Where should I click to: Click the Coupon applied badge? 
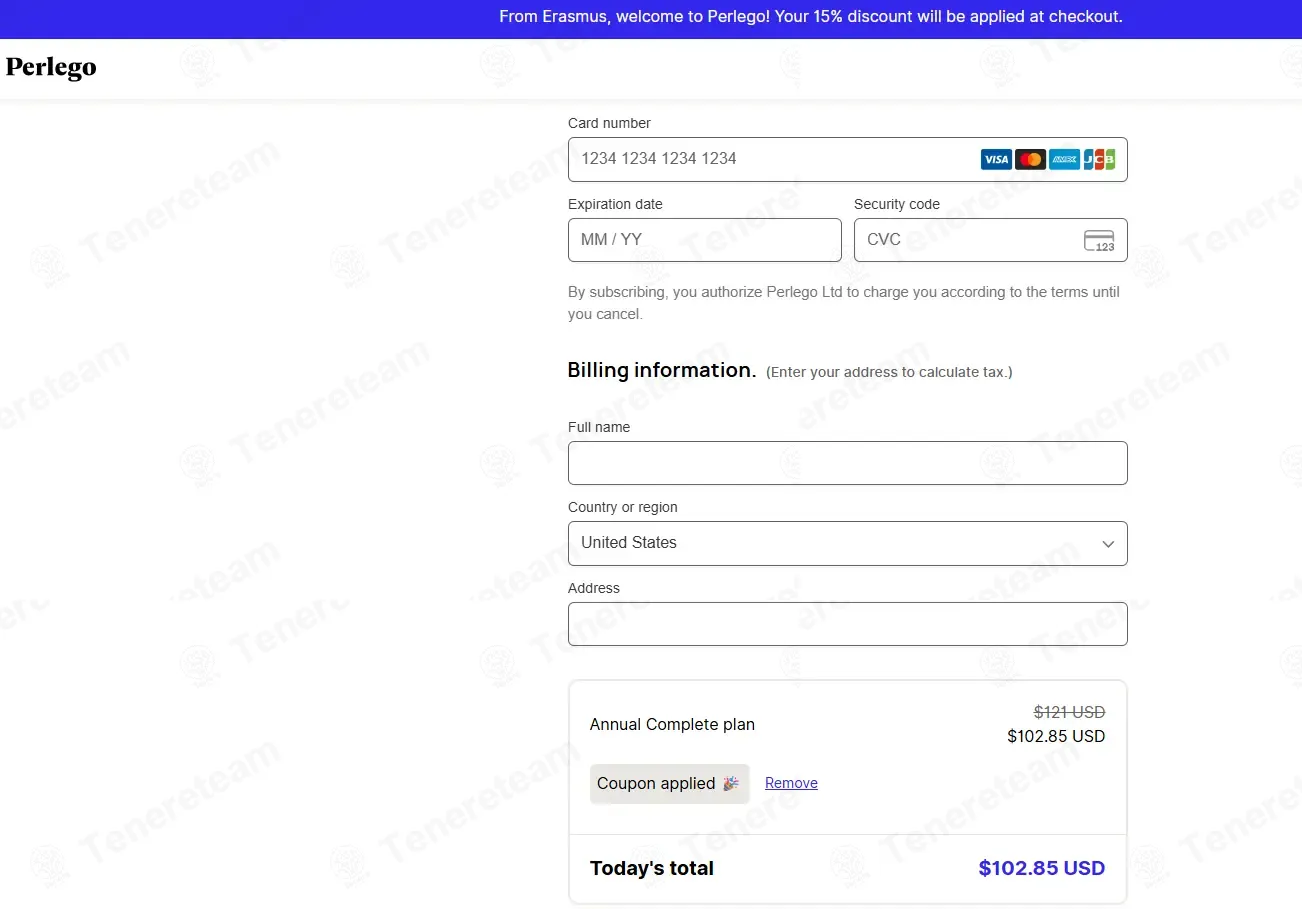(x=669, y=784)
